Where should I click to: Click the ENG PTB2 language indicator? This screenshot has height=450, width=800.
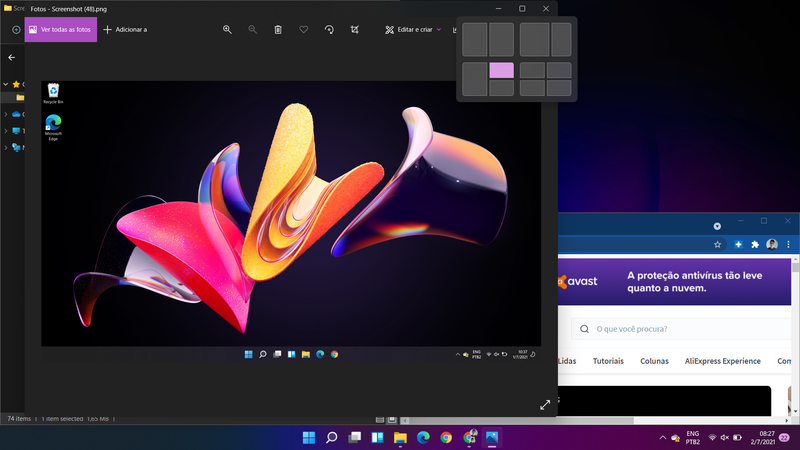[x=692, y=437]
